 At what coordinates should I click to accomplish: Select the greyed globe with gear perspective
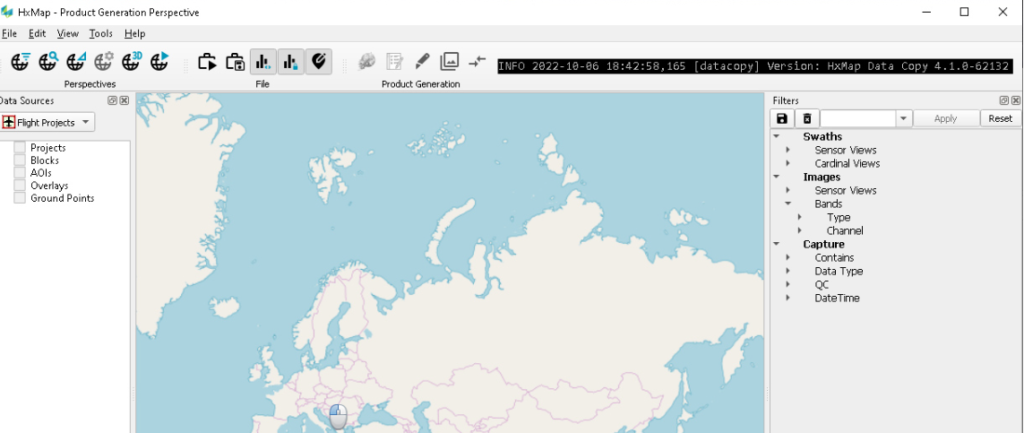(x=104, y=62)
